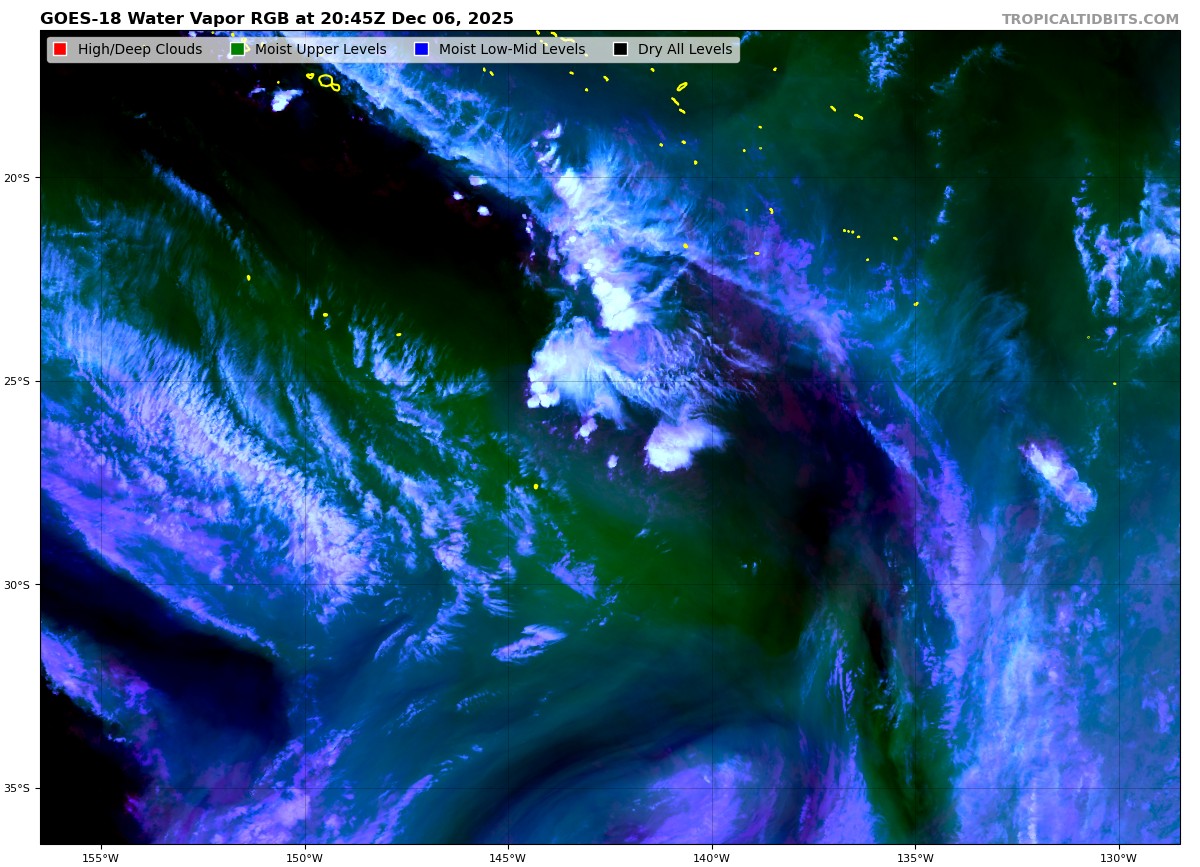Select the Moist Upper Levels legend label
Viewport: 1200px width, 867px height.
tap(320, 50)
